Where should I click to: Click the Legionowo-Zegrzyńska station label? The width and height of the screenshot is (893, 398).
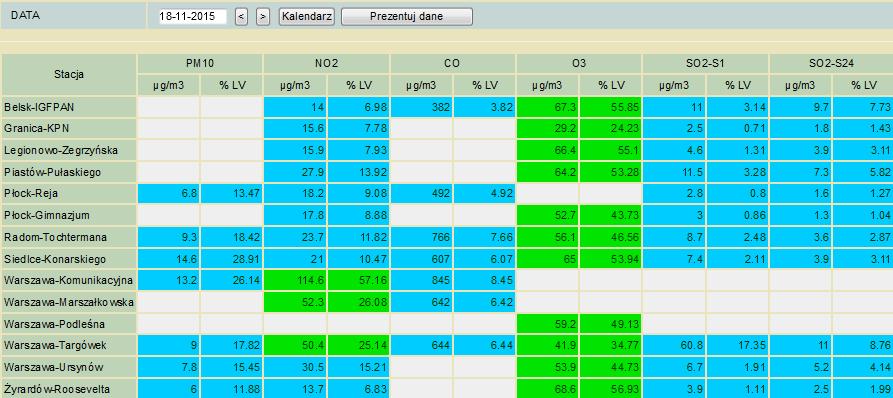click(x=69, y=150)
